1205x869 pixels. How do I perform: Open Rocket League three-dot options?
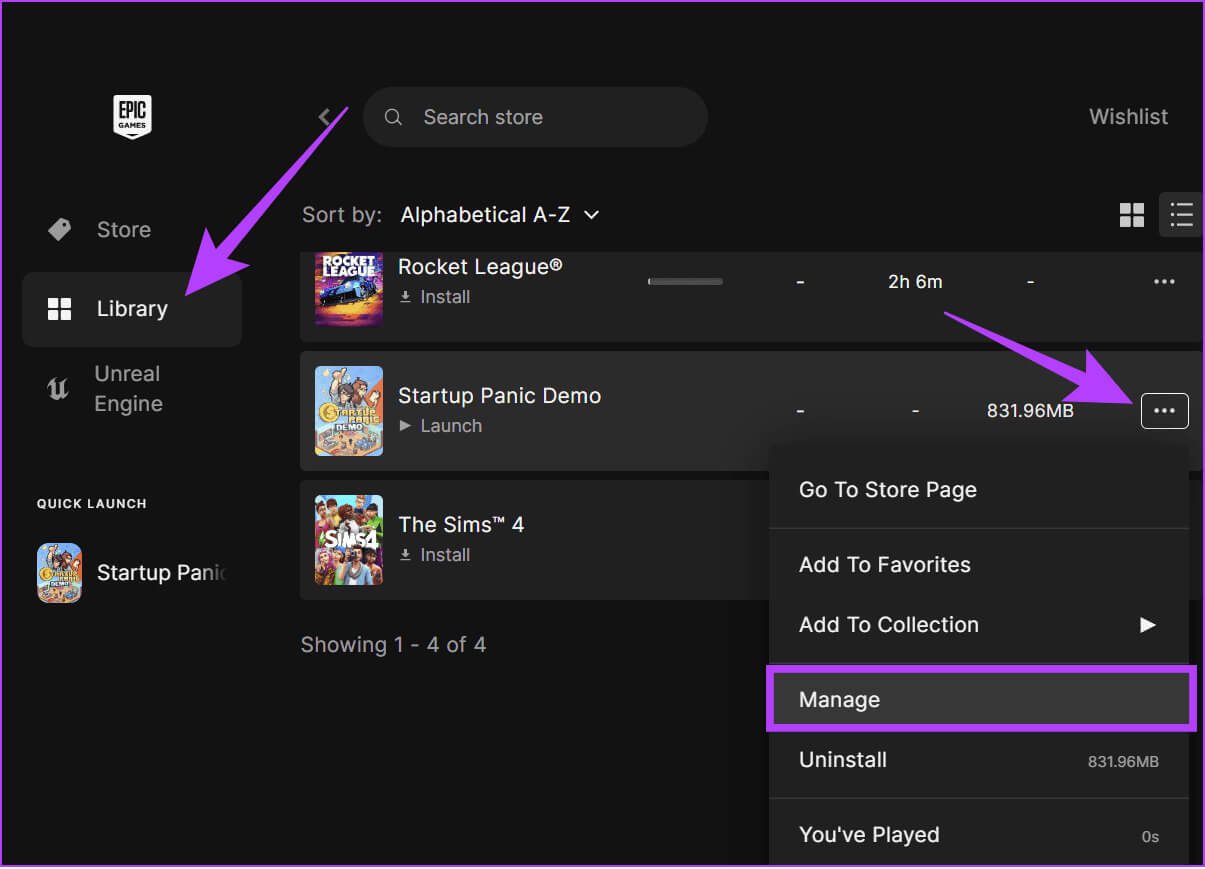tap(1164, 282)
